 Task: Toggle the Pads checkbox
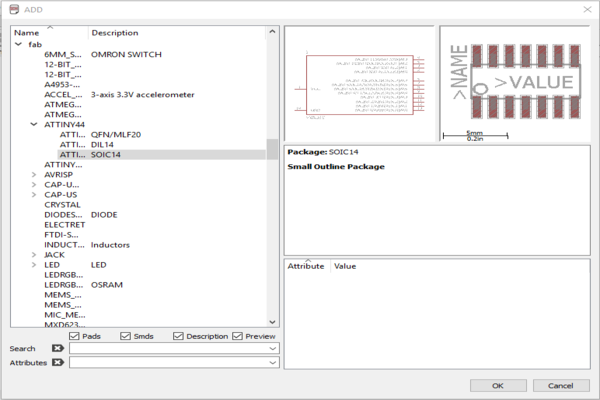point(74,336)
